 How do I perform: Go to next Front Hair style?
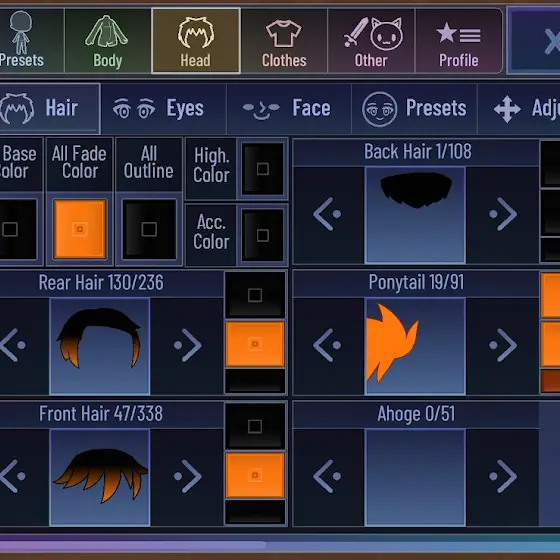[187, 476]
